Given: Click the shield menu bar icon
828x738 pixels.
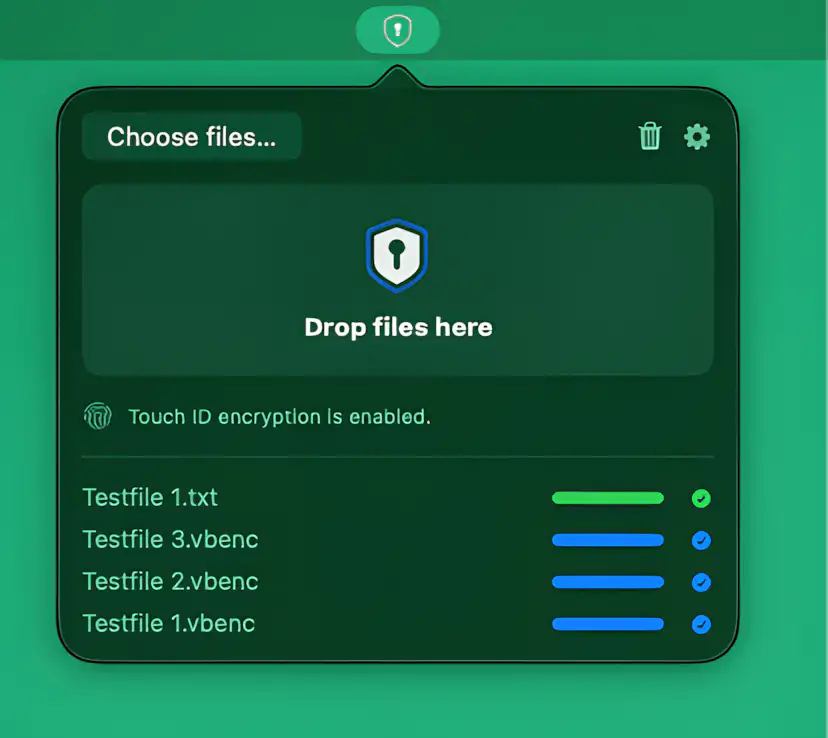Looking at the screenshot, I should [398, 30].
